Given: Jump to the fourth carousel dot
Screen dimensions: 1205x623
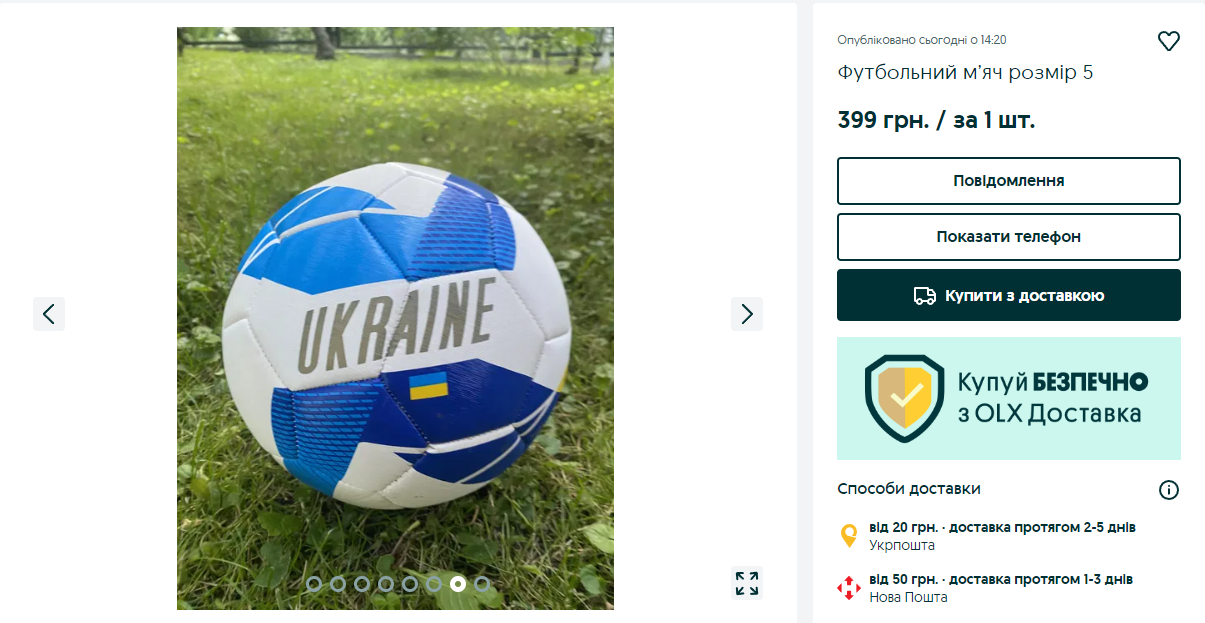Looking at the screenshot, I should tap(386, 584).
